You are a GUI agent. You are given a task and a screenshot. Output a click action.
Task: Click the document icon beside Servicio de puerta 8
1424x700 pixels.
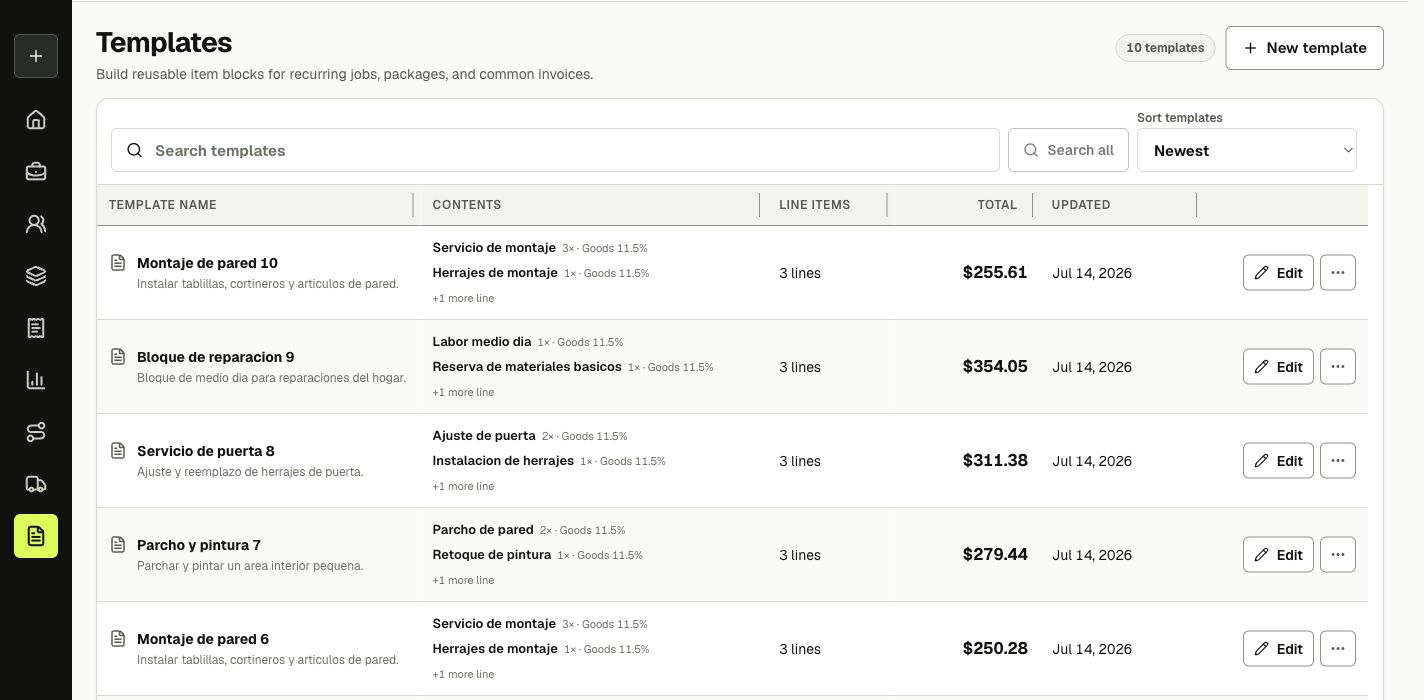pos(118,451)
